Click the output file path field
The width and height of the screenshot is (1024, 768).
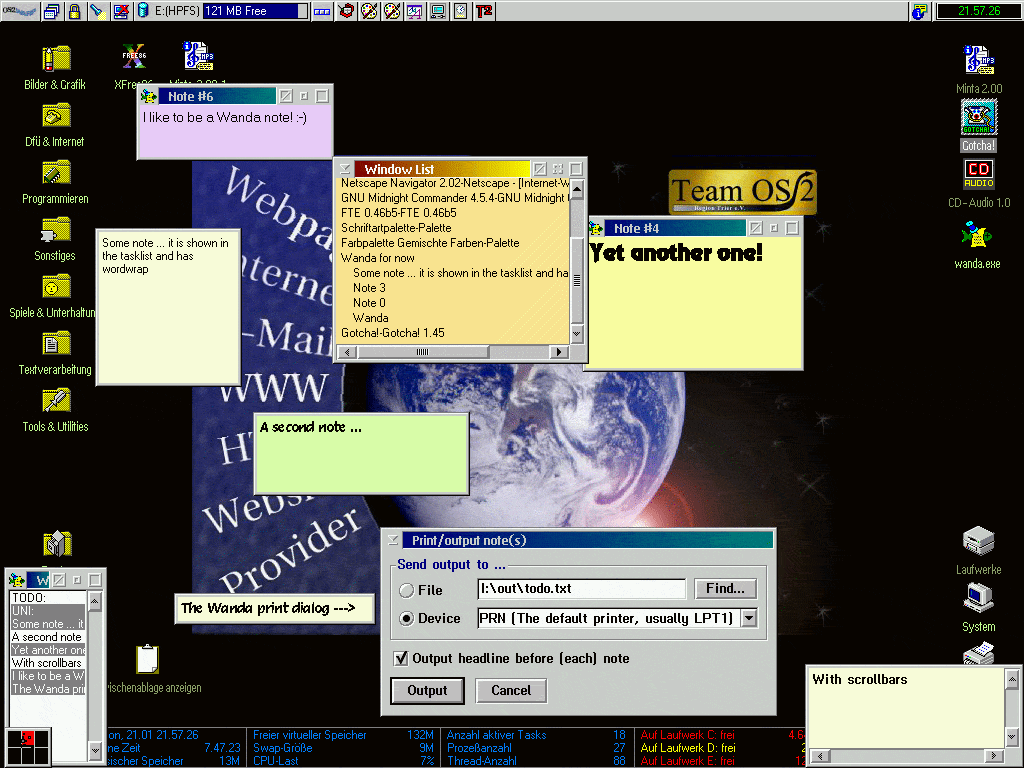point(581,588)
